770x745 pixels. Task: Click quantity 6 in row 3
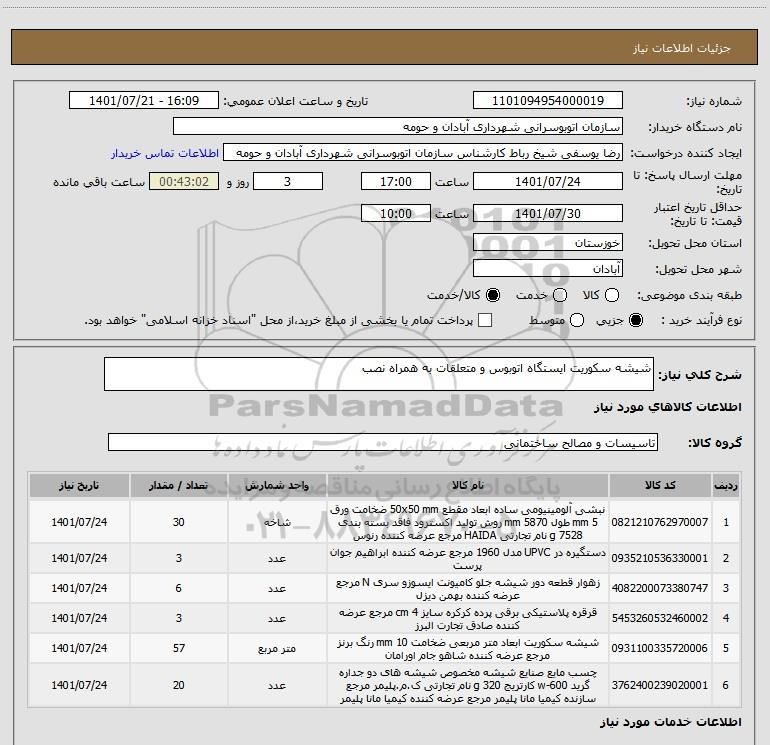(179, 588)
